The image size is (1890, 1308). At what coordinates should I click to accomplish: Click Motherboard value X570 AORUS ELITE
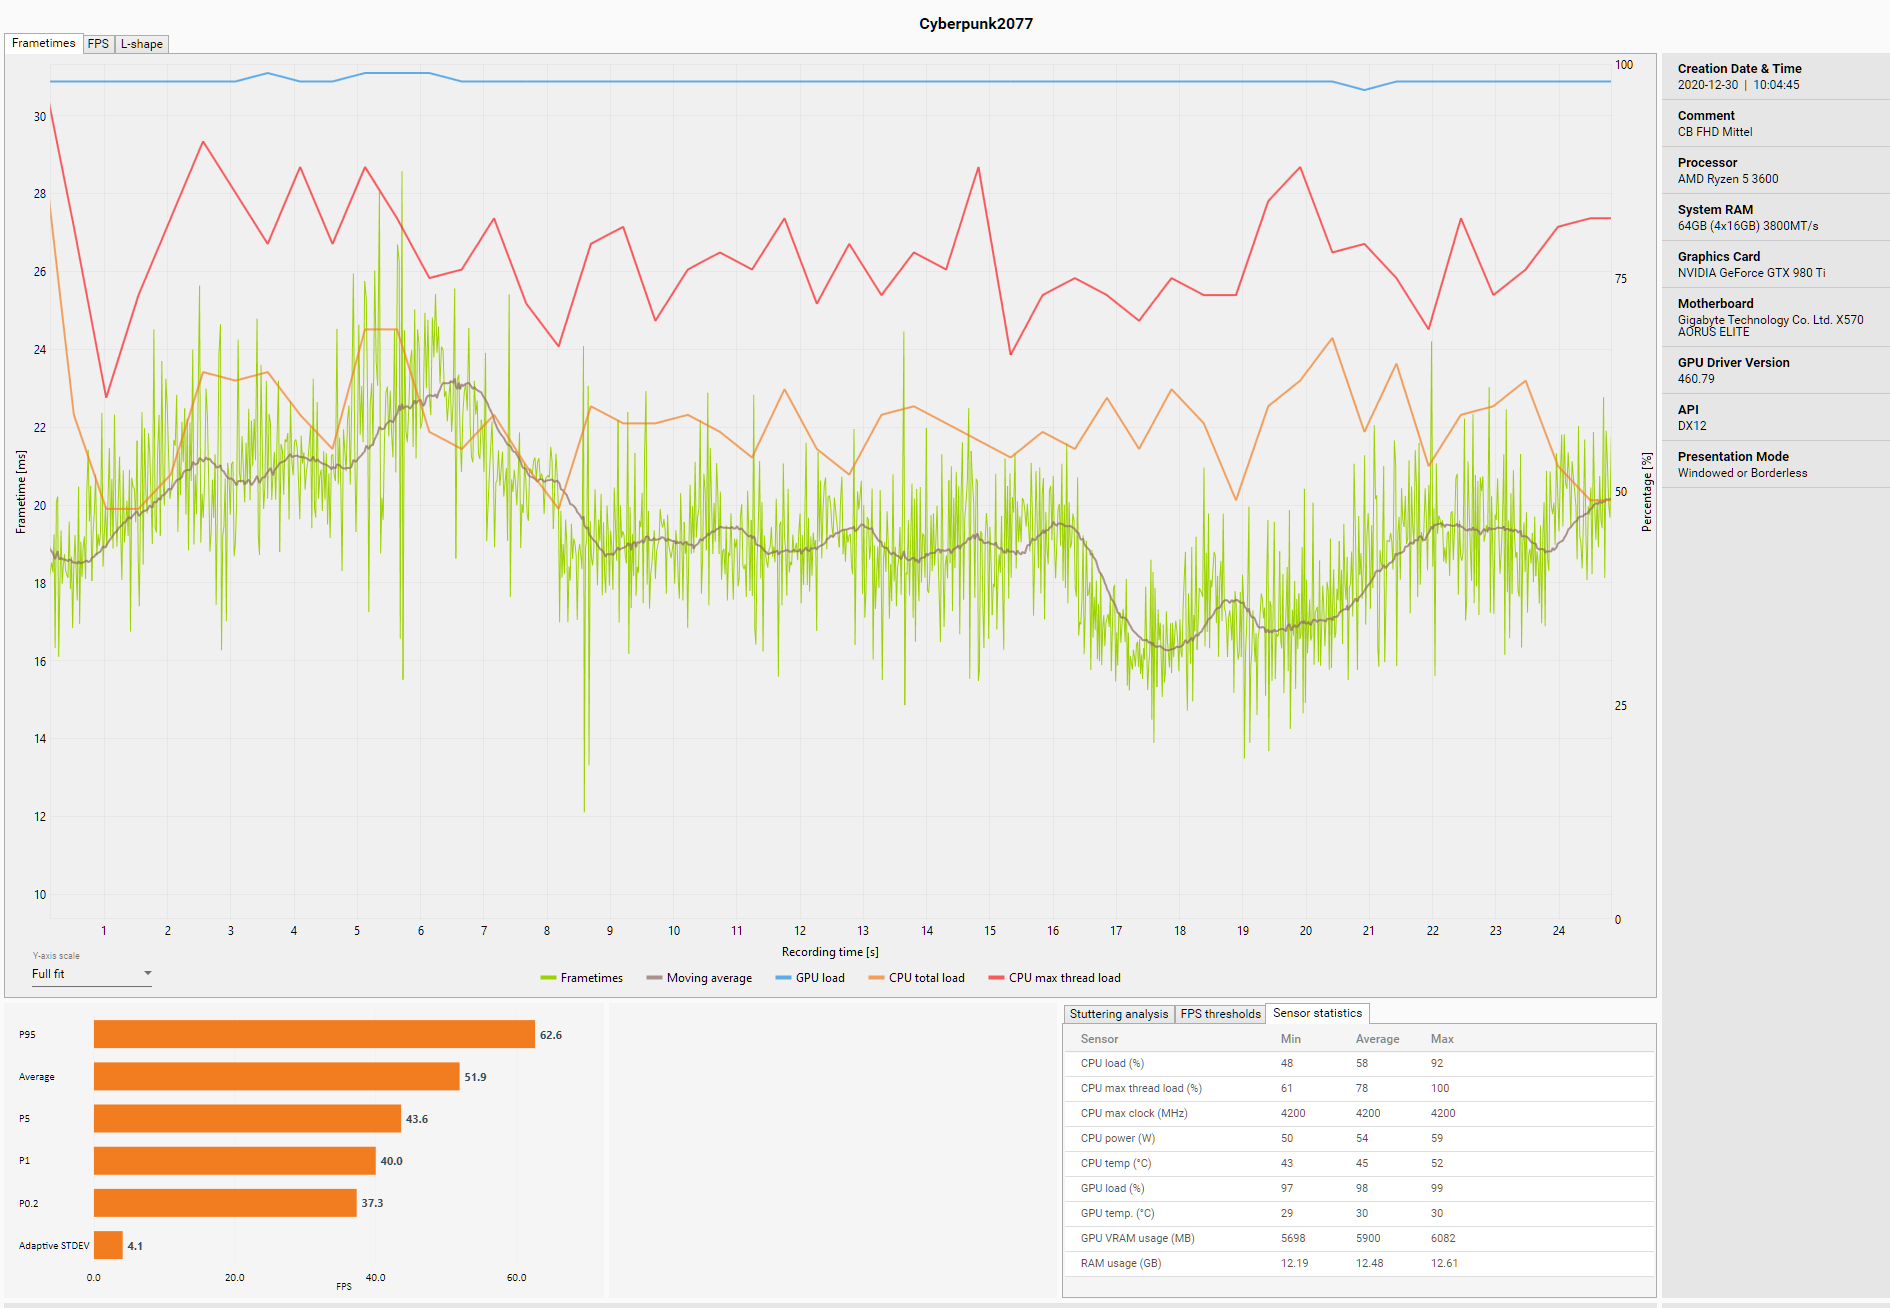point(1770,326)
